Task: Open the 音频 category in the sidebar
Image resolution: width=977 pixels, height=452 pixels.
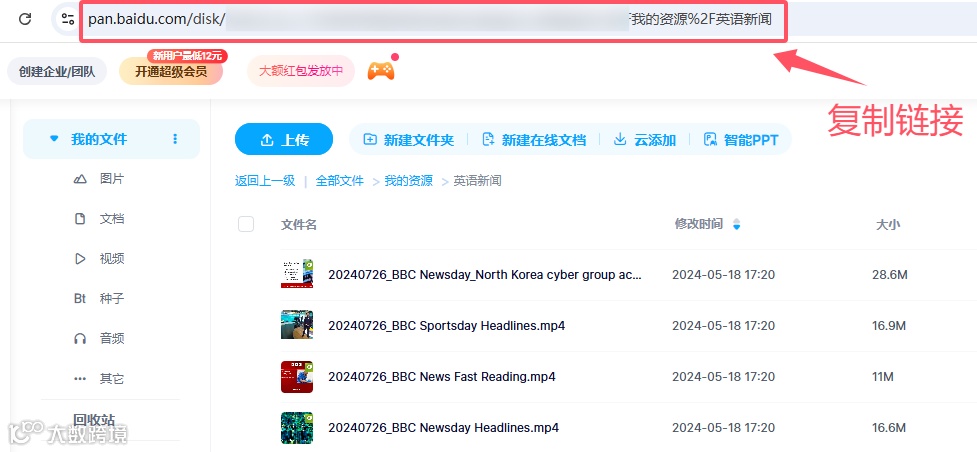Action: (x=112, y=339)
